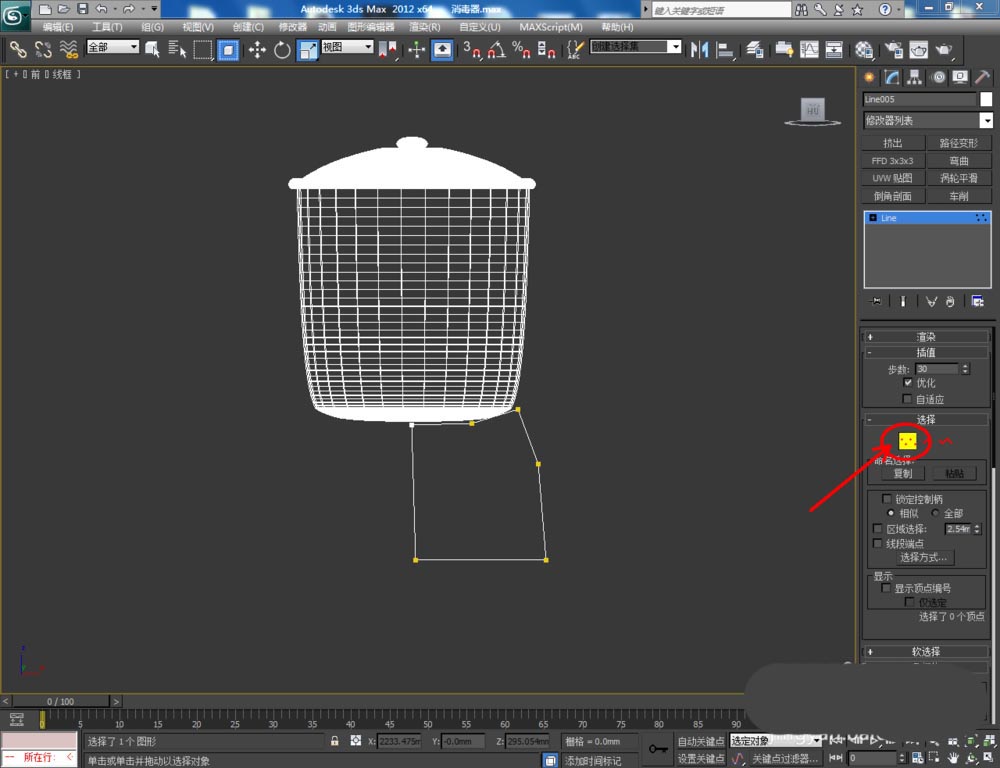
Task: Open the Utilities hammer panel tab
Action: (x=984, y=77)
